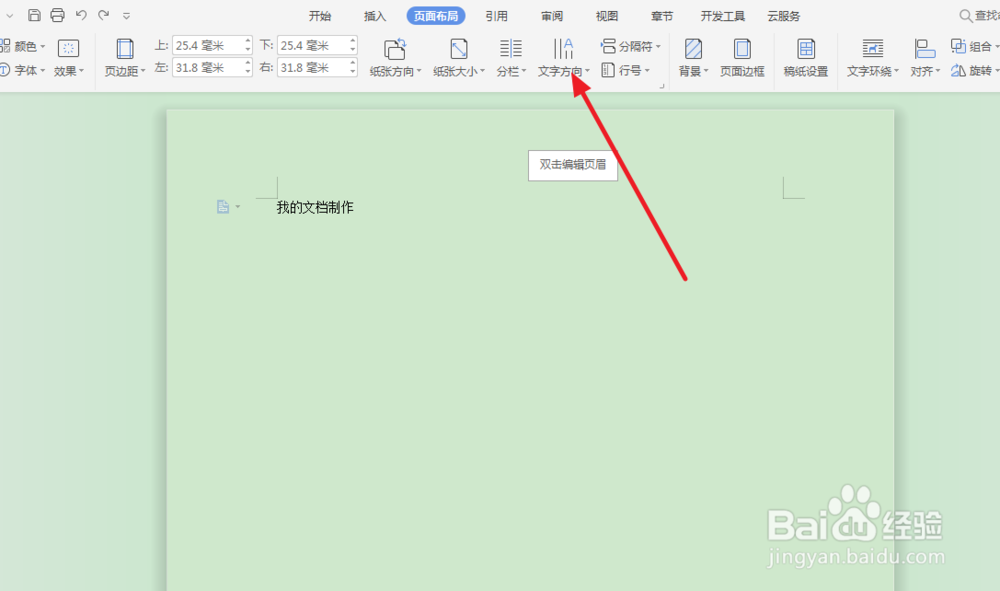This screenshot has height=591, width=1000.
Task: Open the 页边距 margins tool
Action: [124, 60]
